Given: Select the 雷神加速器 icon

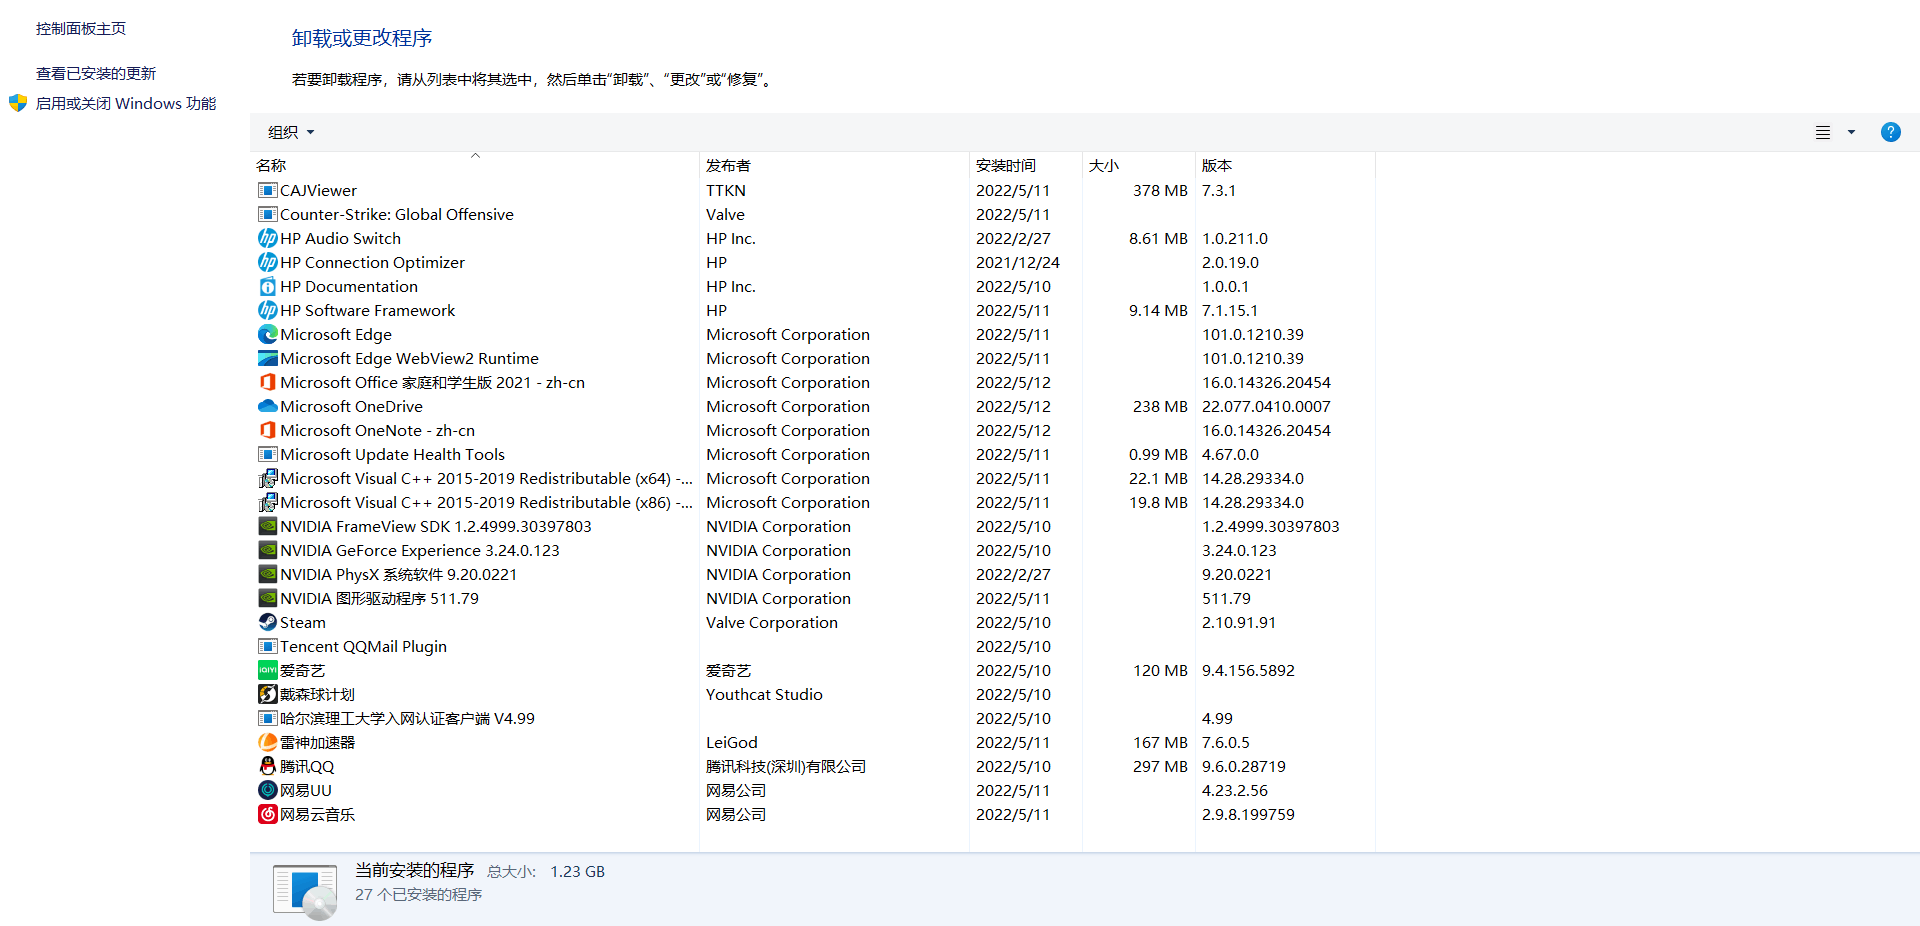Looking at the screenshot, I should tap(267, 742).
